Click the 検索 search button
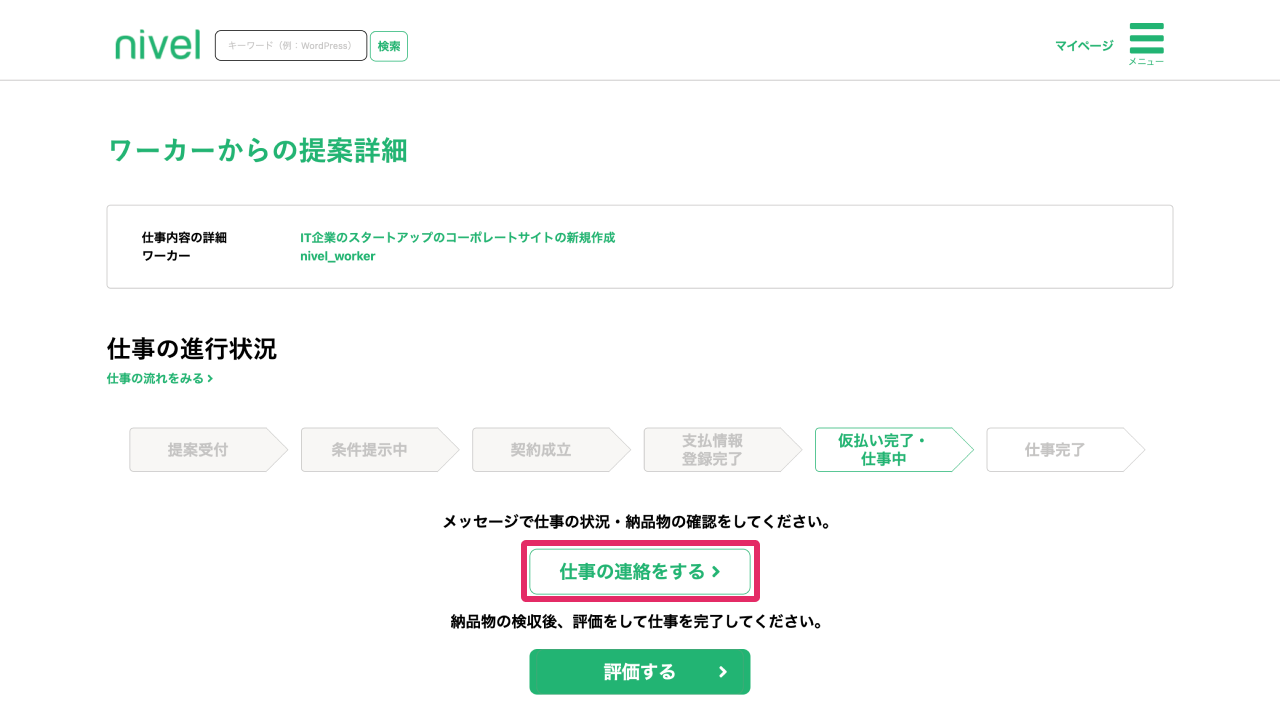 coord(389,46)
